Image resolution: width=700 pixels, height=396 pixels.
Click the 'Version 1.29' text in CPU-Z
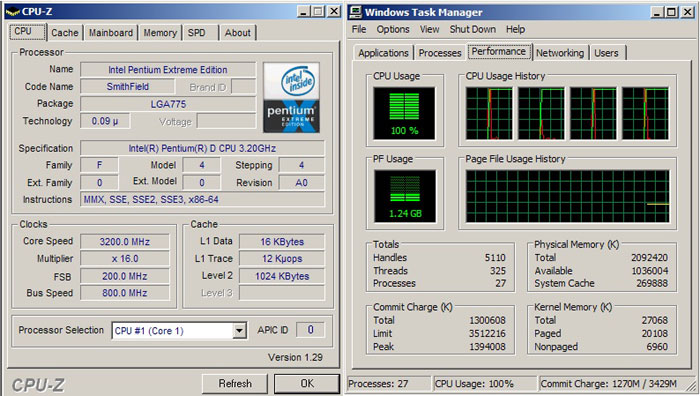tap(295, 357)
